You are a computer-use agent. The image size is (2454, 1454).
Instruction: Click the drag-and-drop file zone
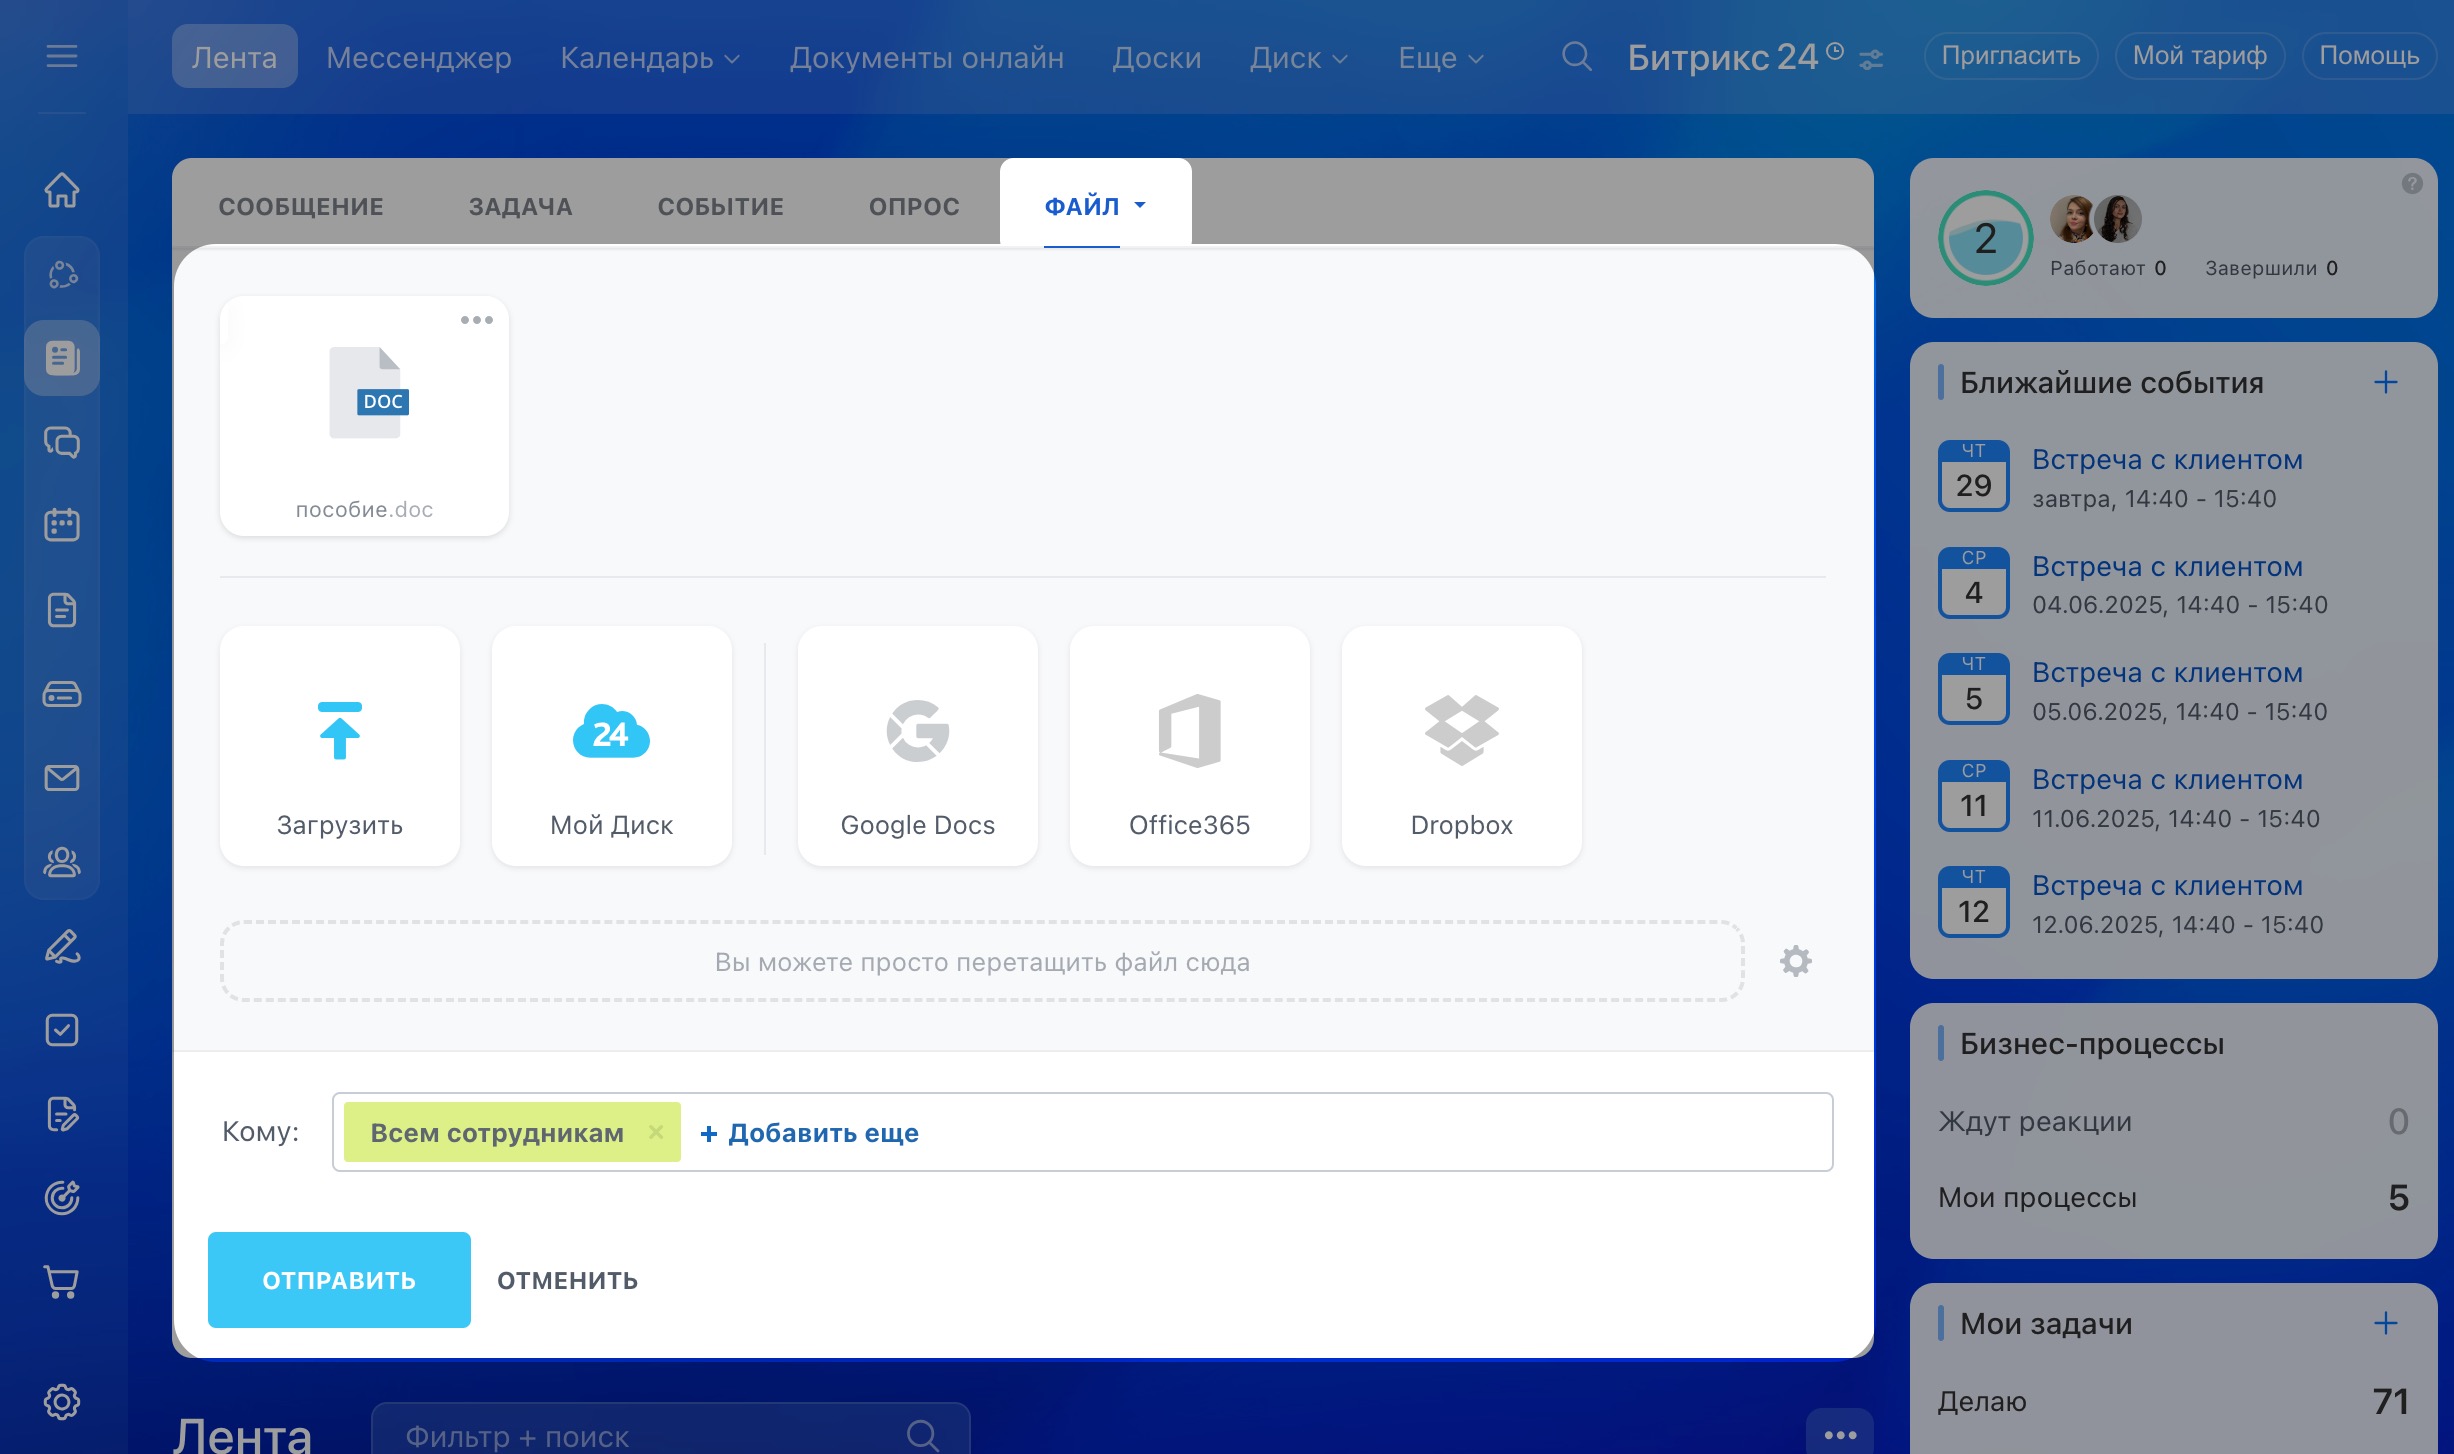click(x=982, y=961)
